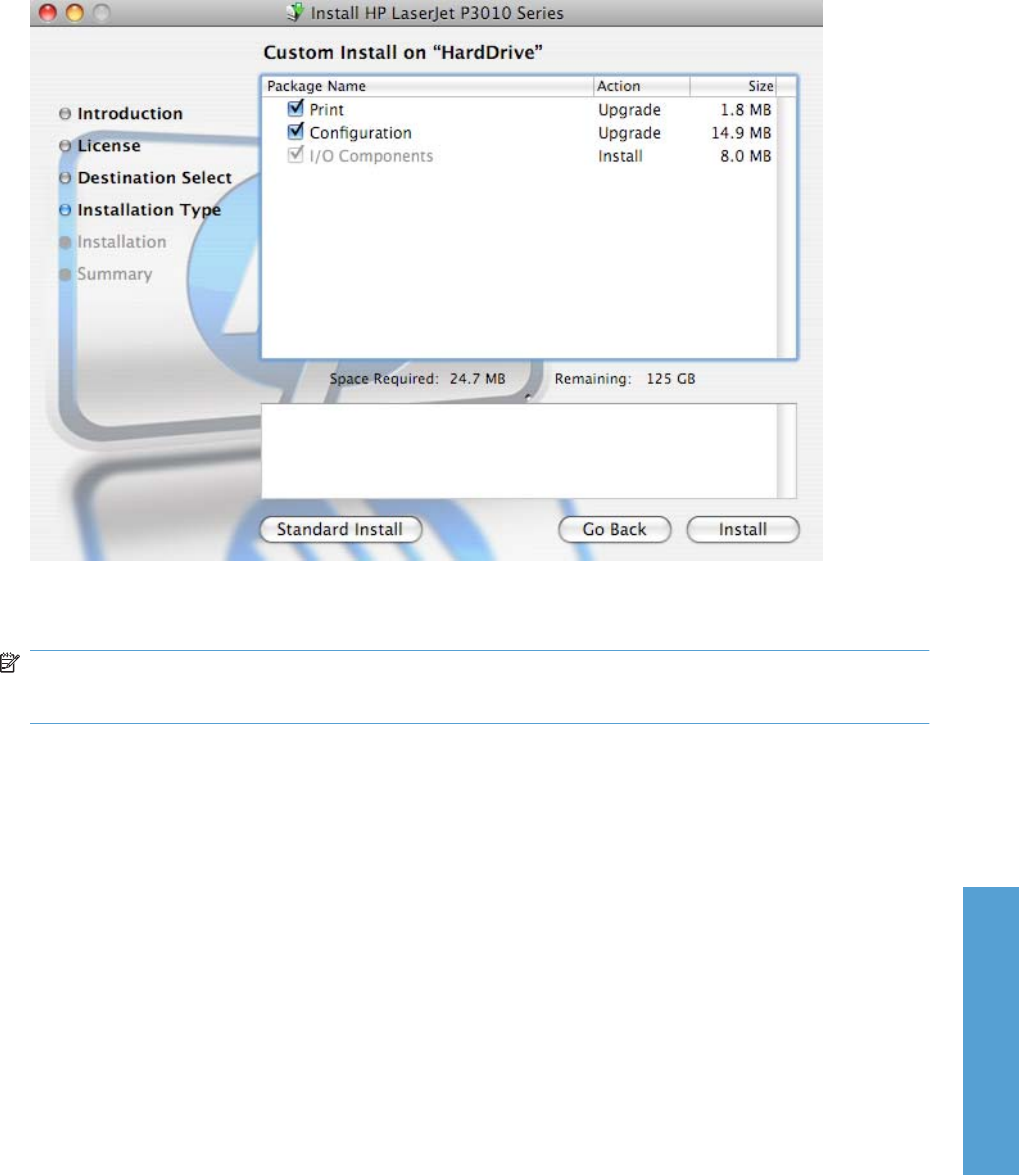Click the Upgrade action for Configuration
Image resolution: width=1019 pixels, height=1175 pixels.
click(629, 133)
